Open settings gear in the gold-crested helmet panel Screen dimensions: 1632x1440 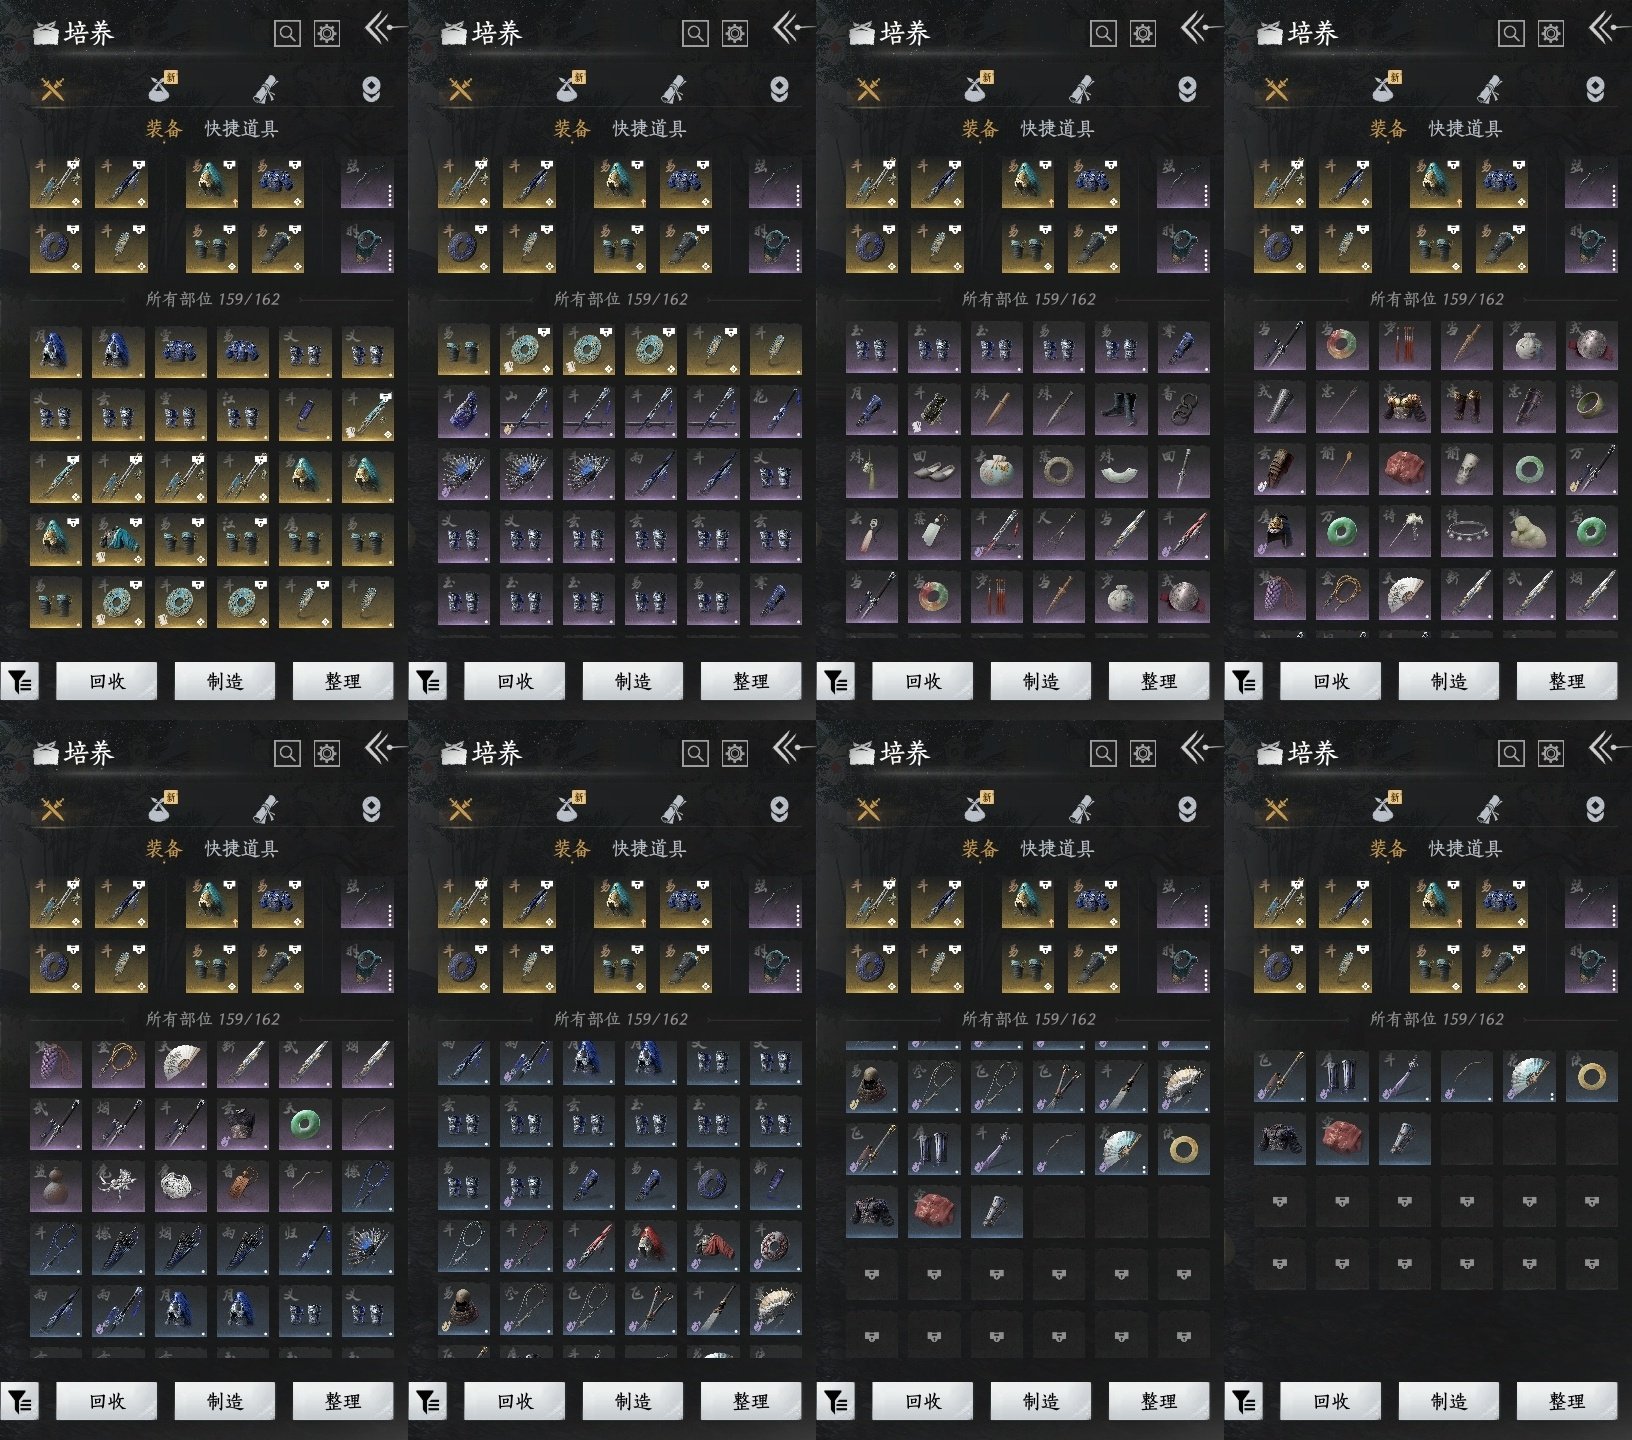click(1551, 33)
